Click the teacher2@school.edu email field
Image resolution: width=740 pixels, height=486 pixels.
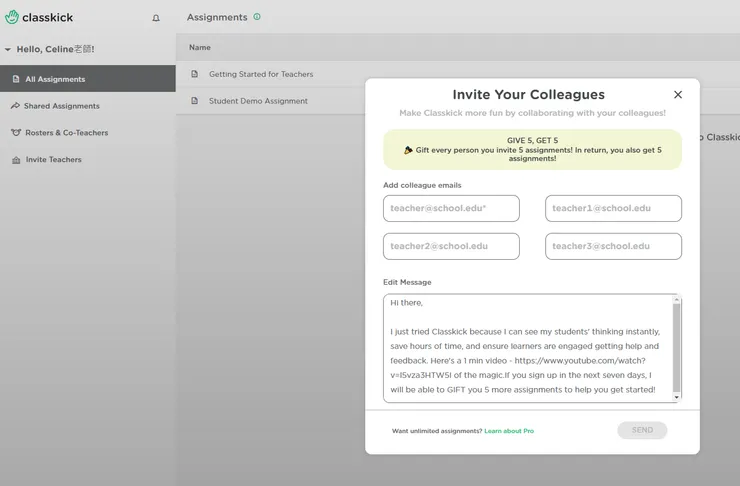tap(451, 246)
